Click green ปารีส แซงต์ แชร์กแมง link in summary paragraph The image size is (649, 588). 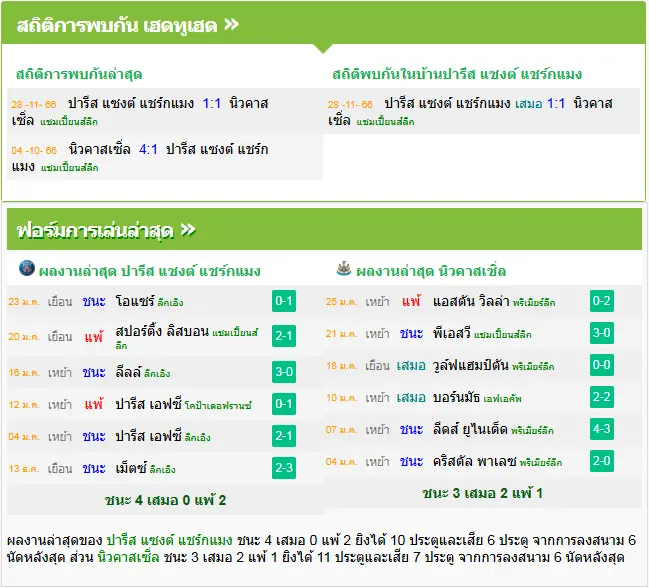coord(169,540)
